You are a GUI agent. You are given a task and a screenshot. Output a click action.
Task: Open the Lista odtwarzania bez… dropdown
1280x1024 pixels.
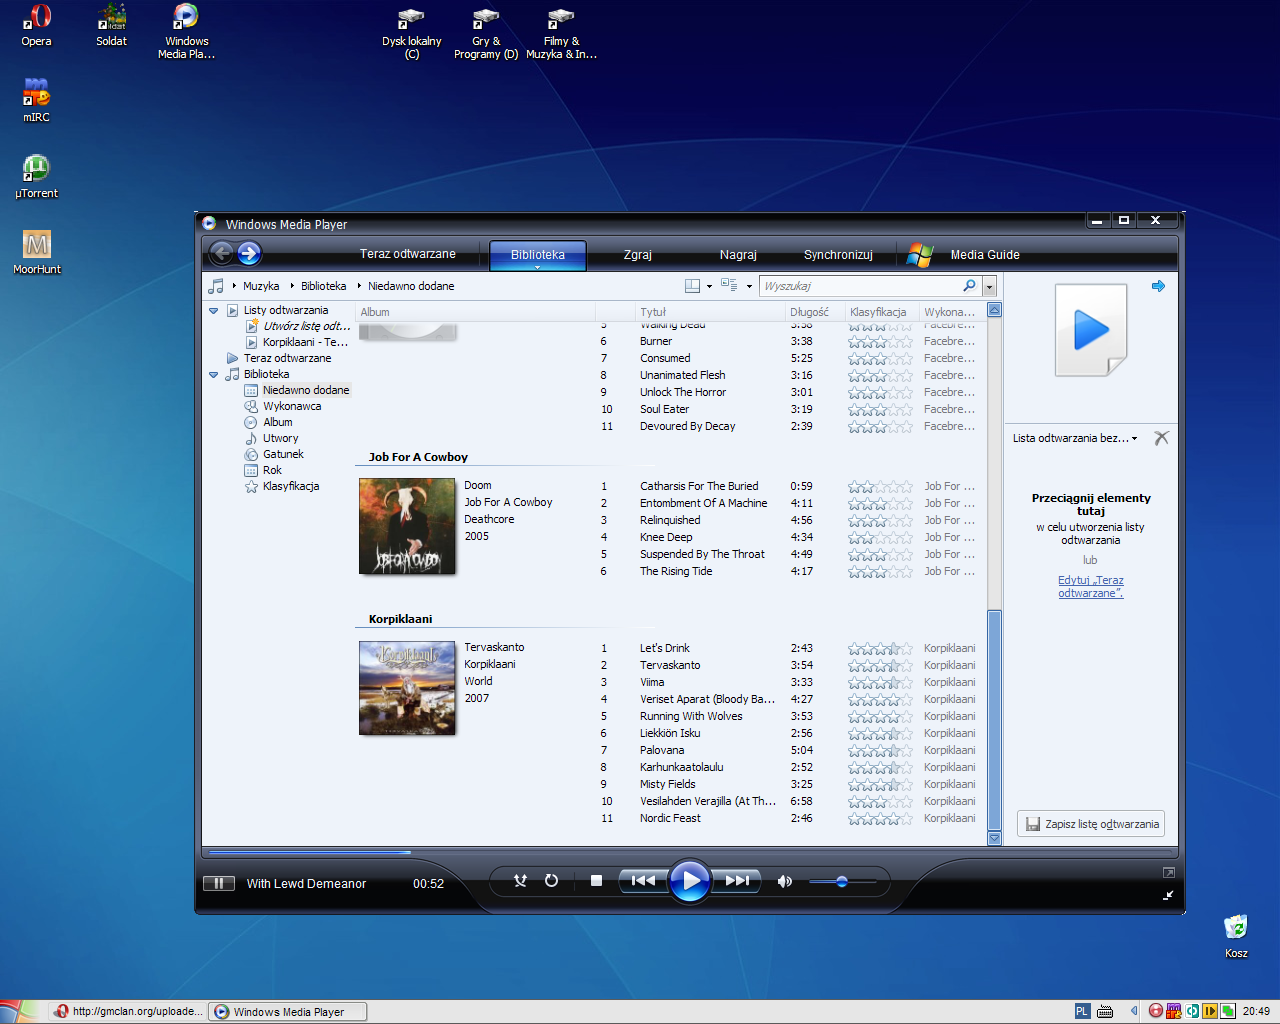(1075, 438)
